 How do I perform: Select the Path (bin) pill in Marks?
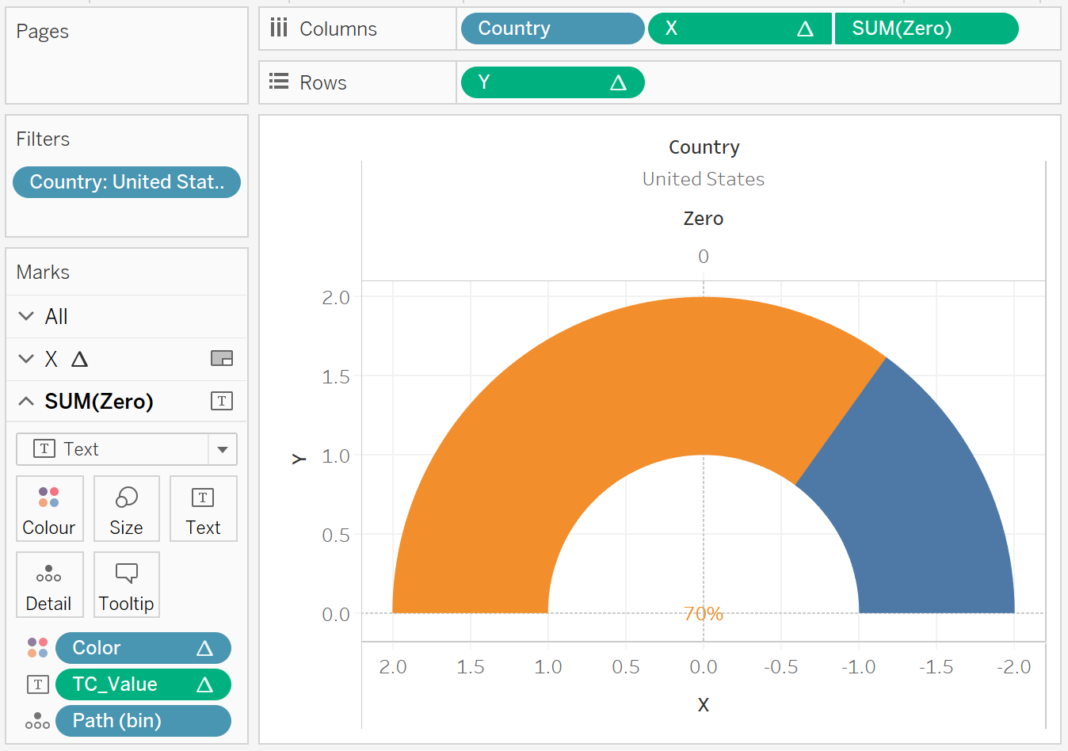click(x=143, y=721)
